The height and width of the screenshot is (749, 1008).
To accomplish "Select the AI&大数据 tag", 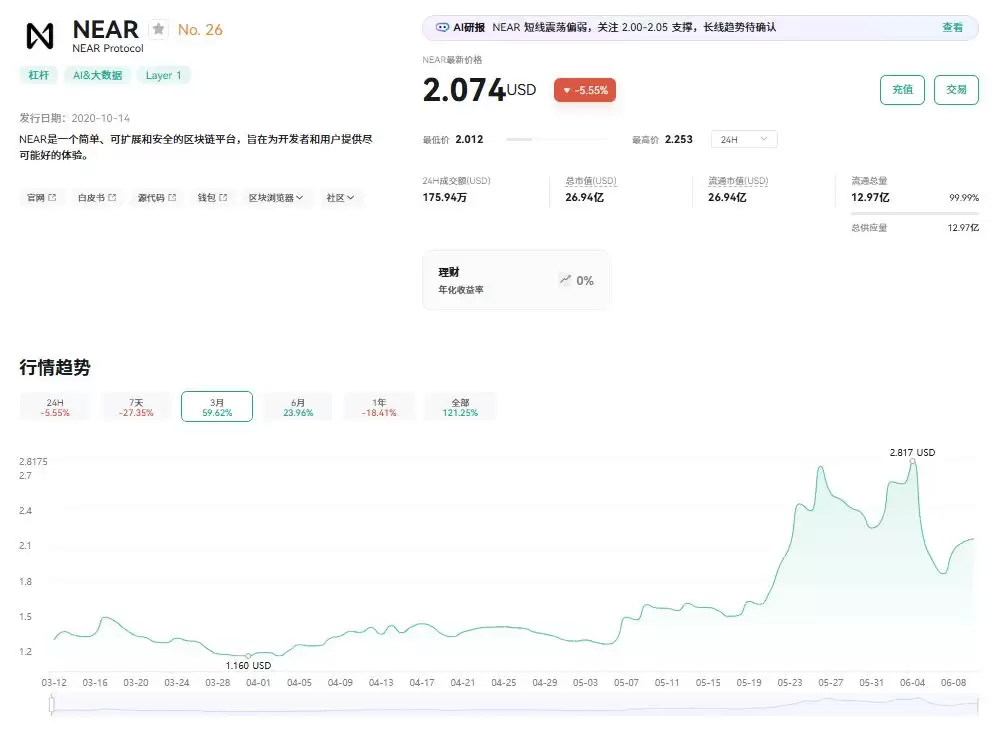I will [98, 75].
